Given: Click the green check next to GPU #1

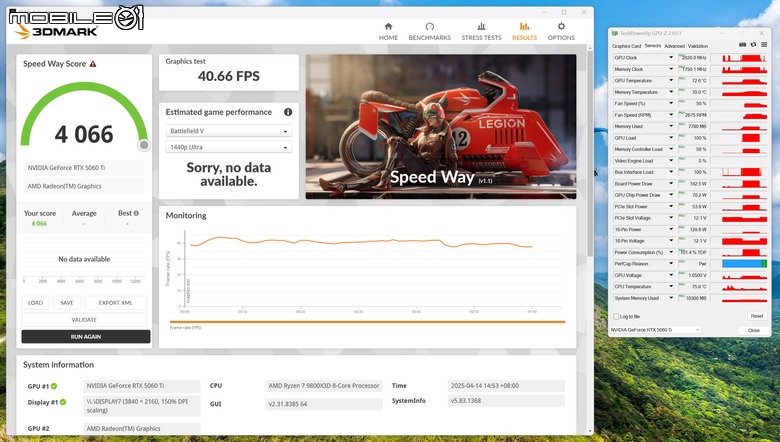Looking at the screenshot, I should [54, 386].
